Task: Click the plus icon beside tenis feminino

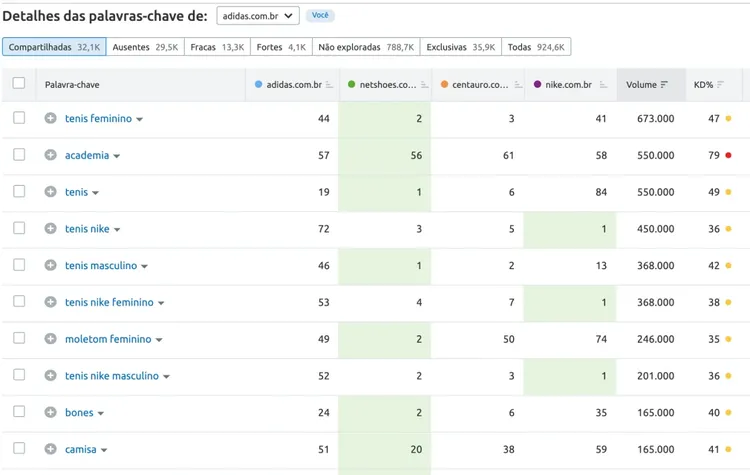Action: [50, 118]
